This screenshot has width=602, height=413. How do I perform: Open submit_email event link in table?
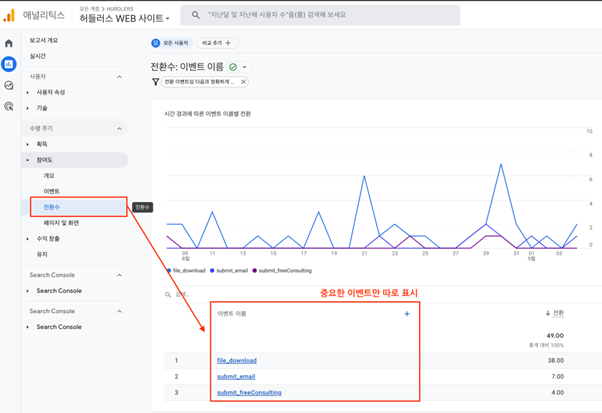(x=236, y=377)
